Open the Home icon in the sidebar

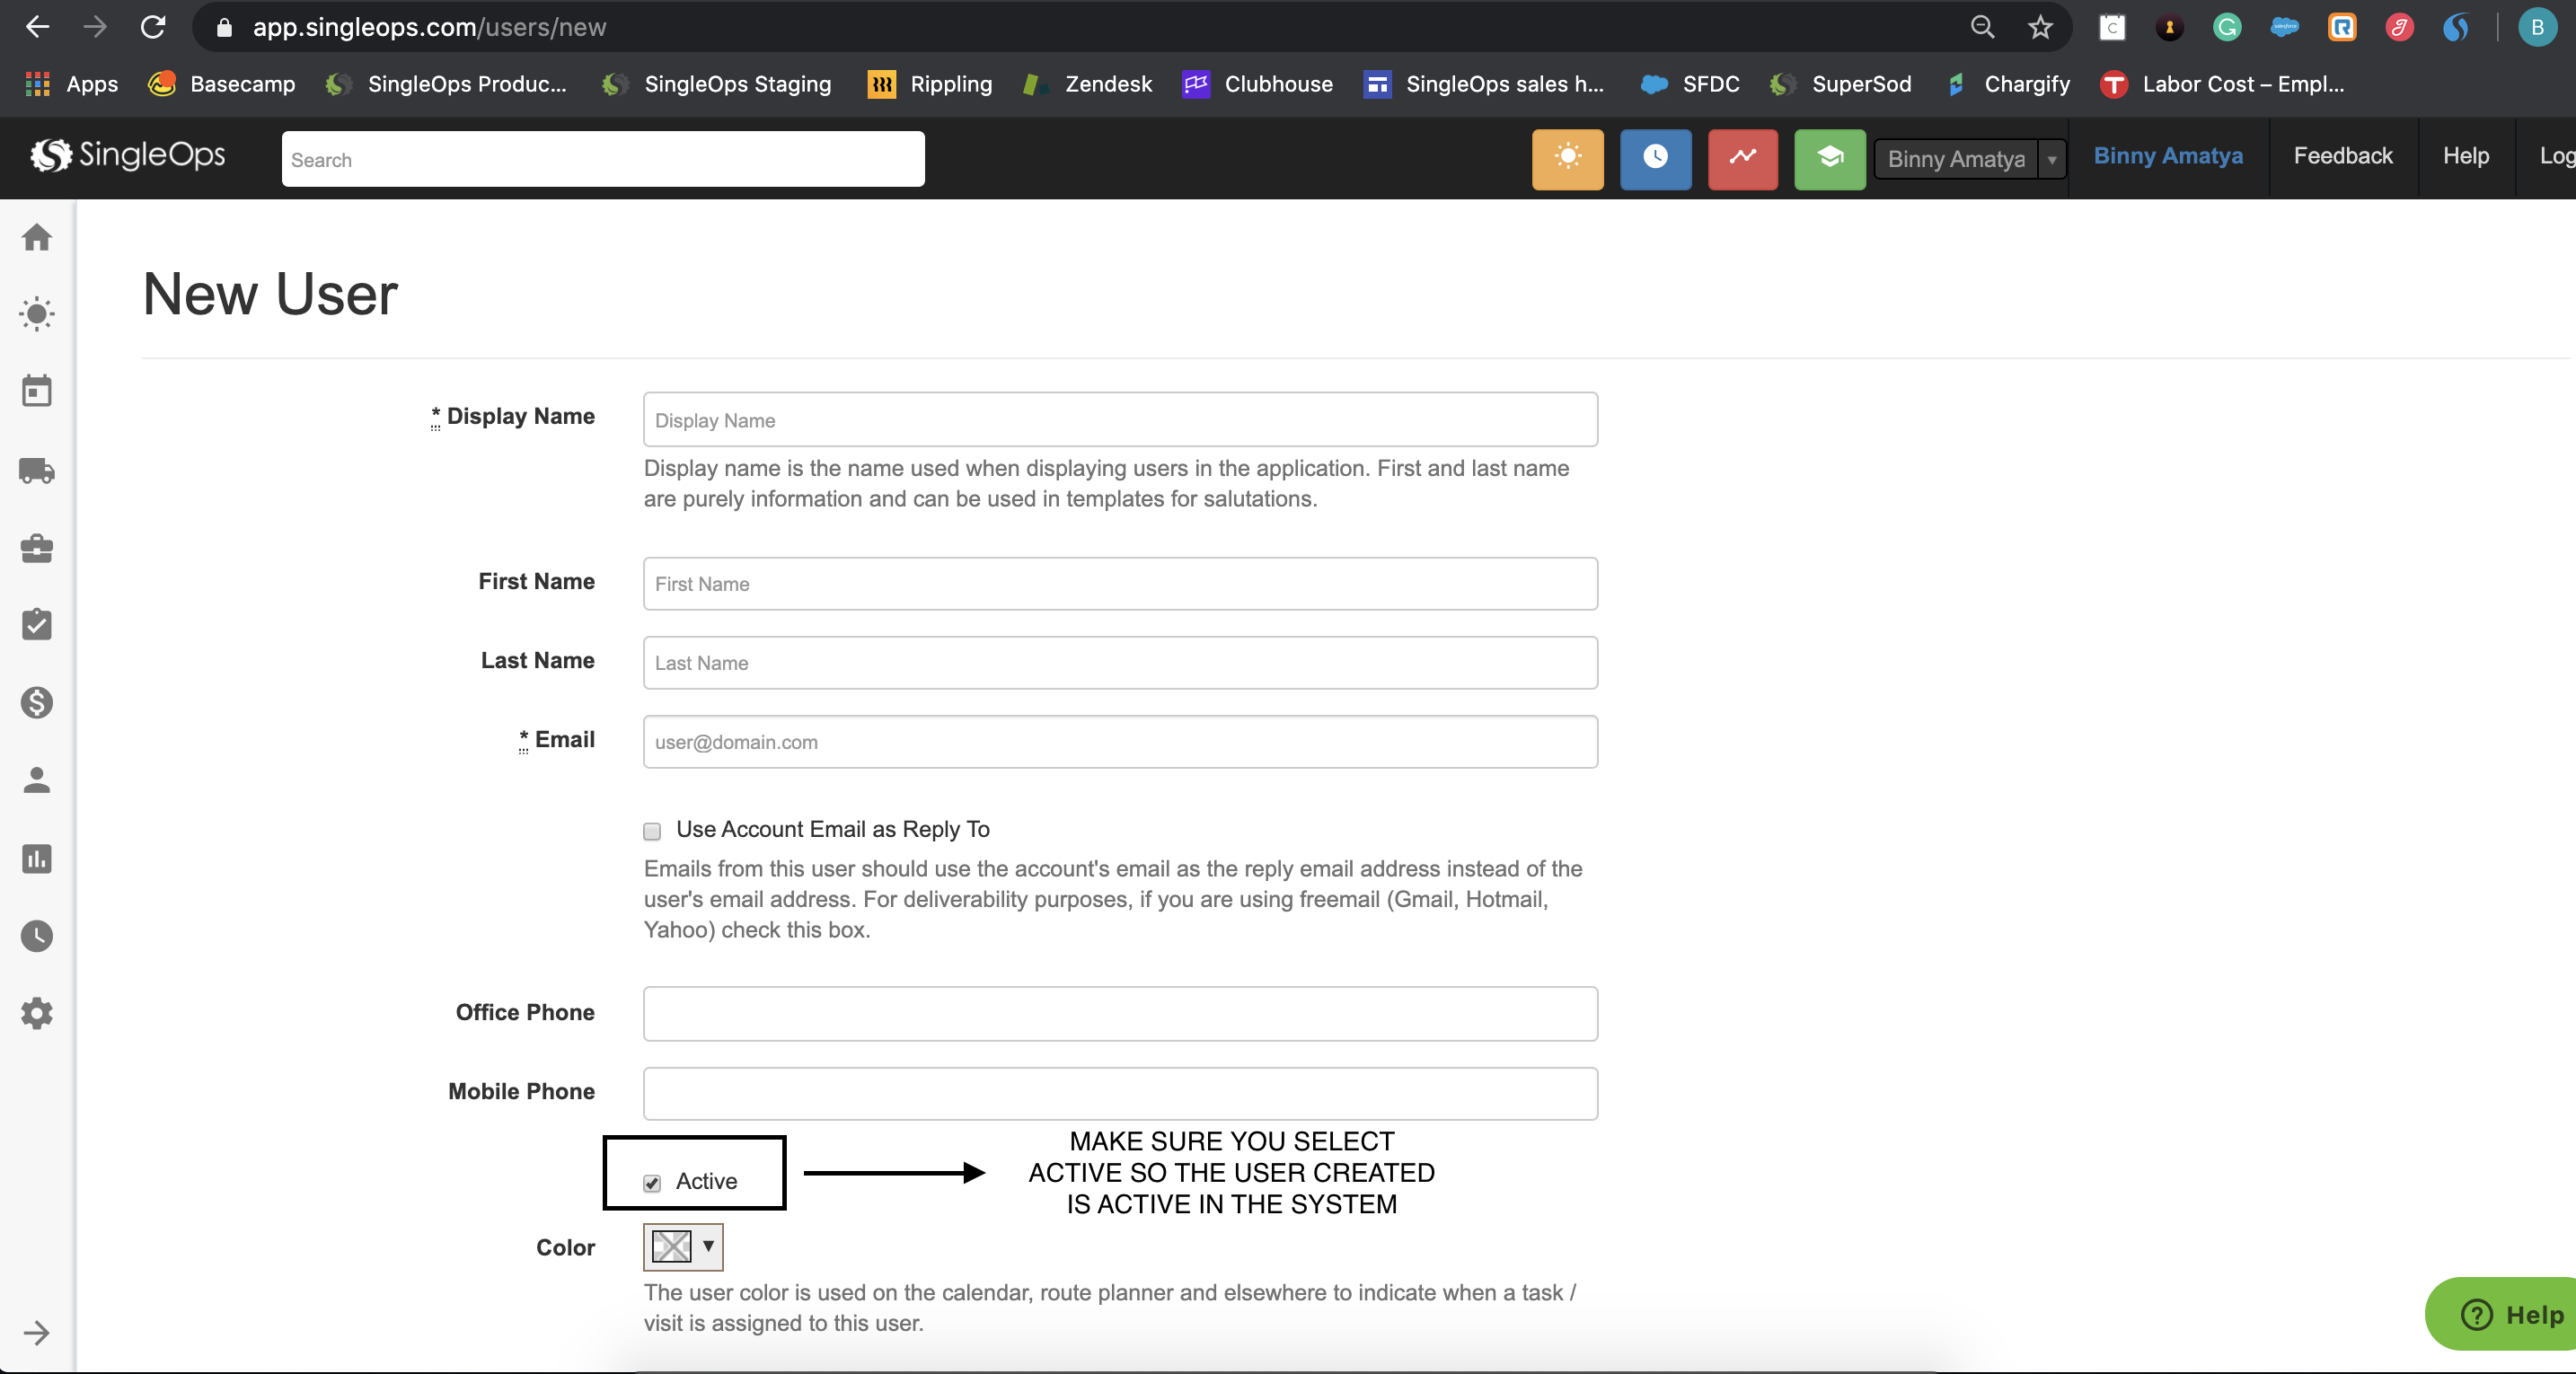(37, 237)
